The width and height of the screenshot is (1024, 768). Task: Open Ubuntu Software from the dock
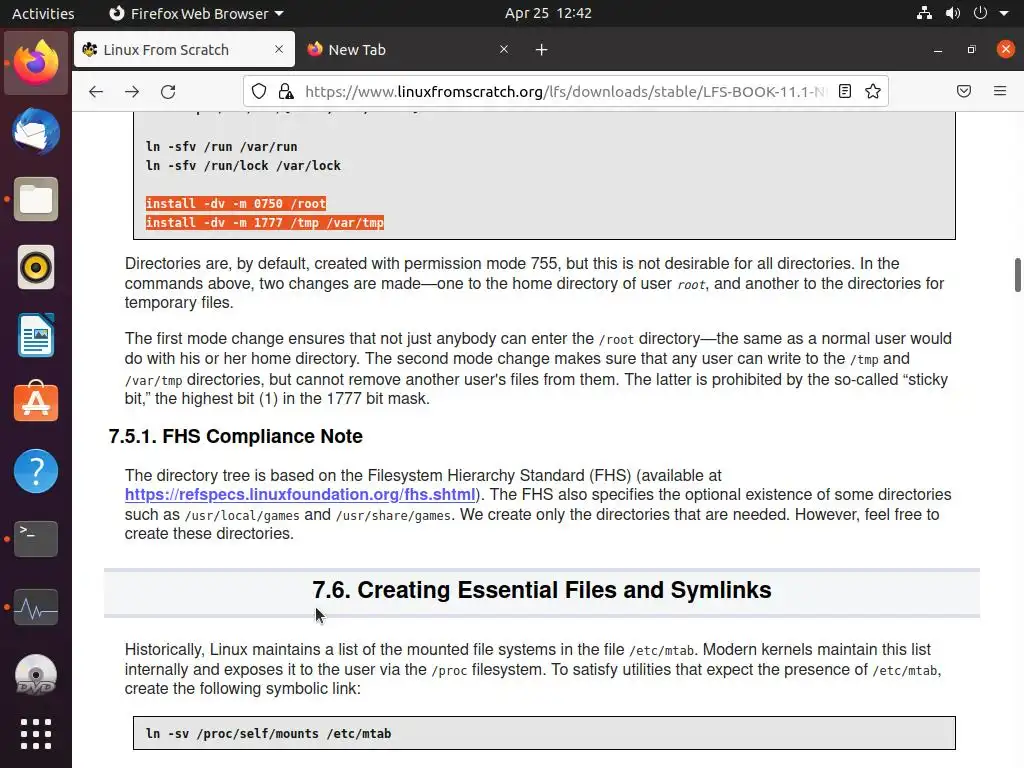pos(36,402)
